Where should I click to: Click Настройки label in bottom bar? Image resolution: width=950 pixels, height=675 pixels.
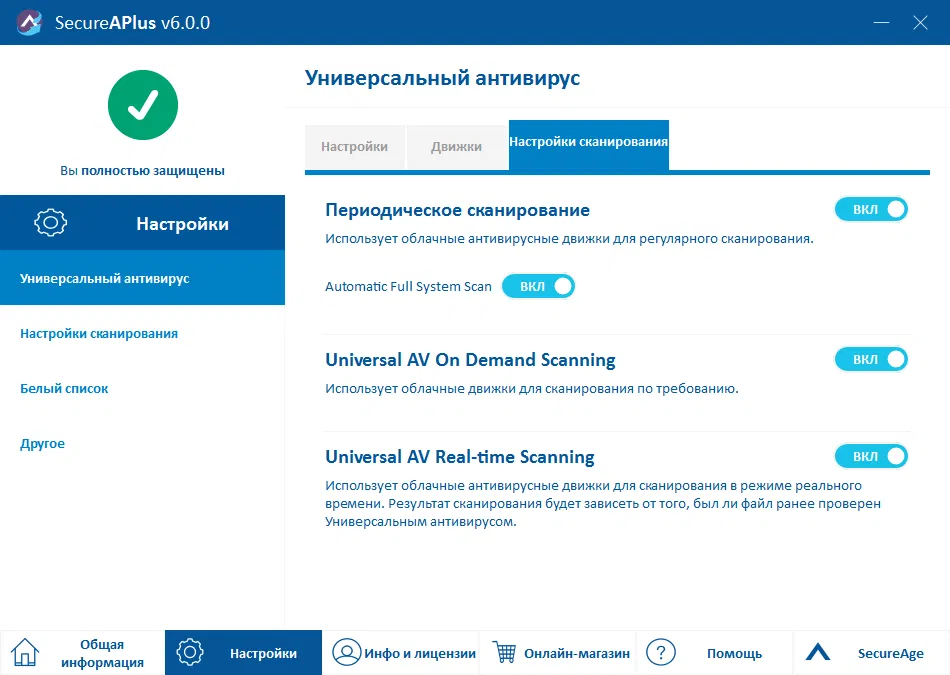pos(264,653)
